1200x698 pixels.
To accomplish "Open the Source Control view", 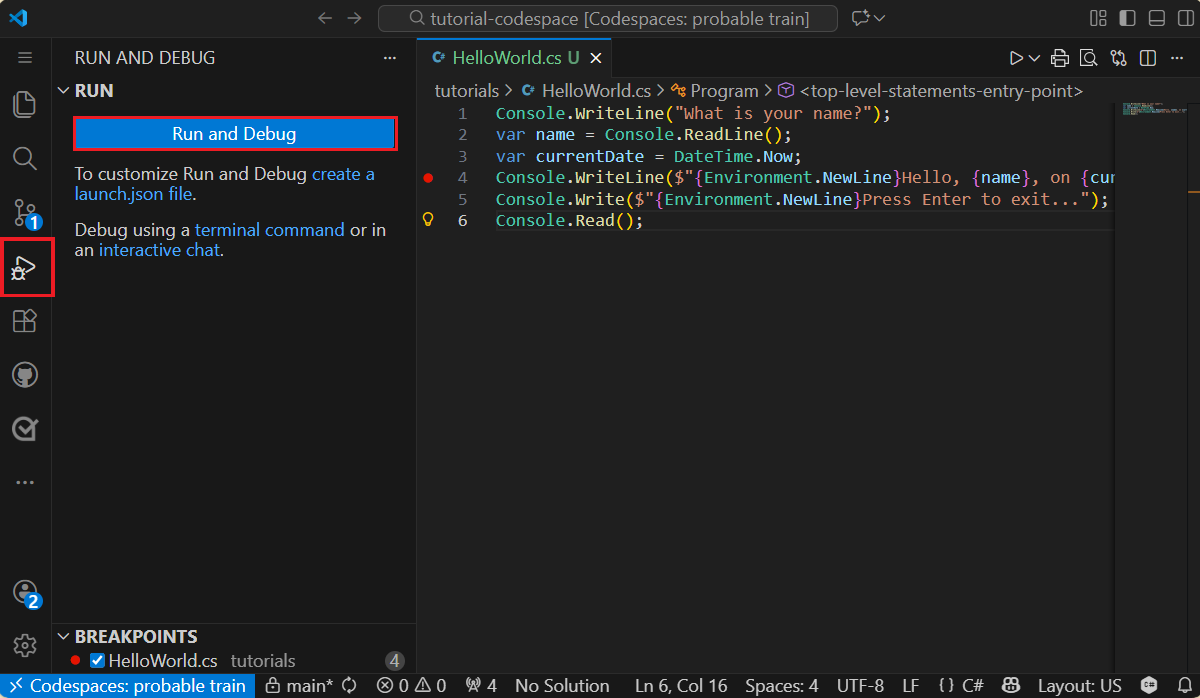I will (24, 212).
